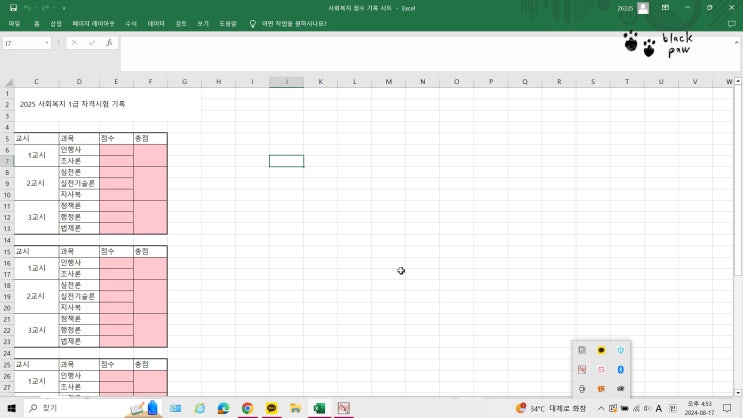Click the Enter checkmark formula bar icon
The height and width of the screenshot is (418, 743).
point(91,43)
